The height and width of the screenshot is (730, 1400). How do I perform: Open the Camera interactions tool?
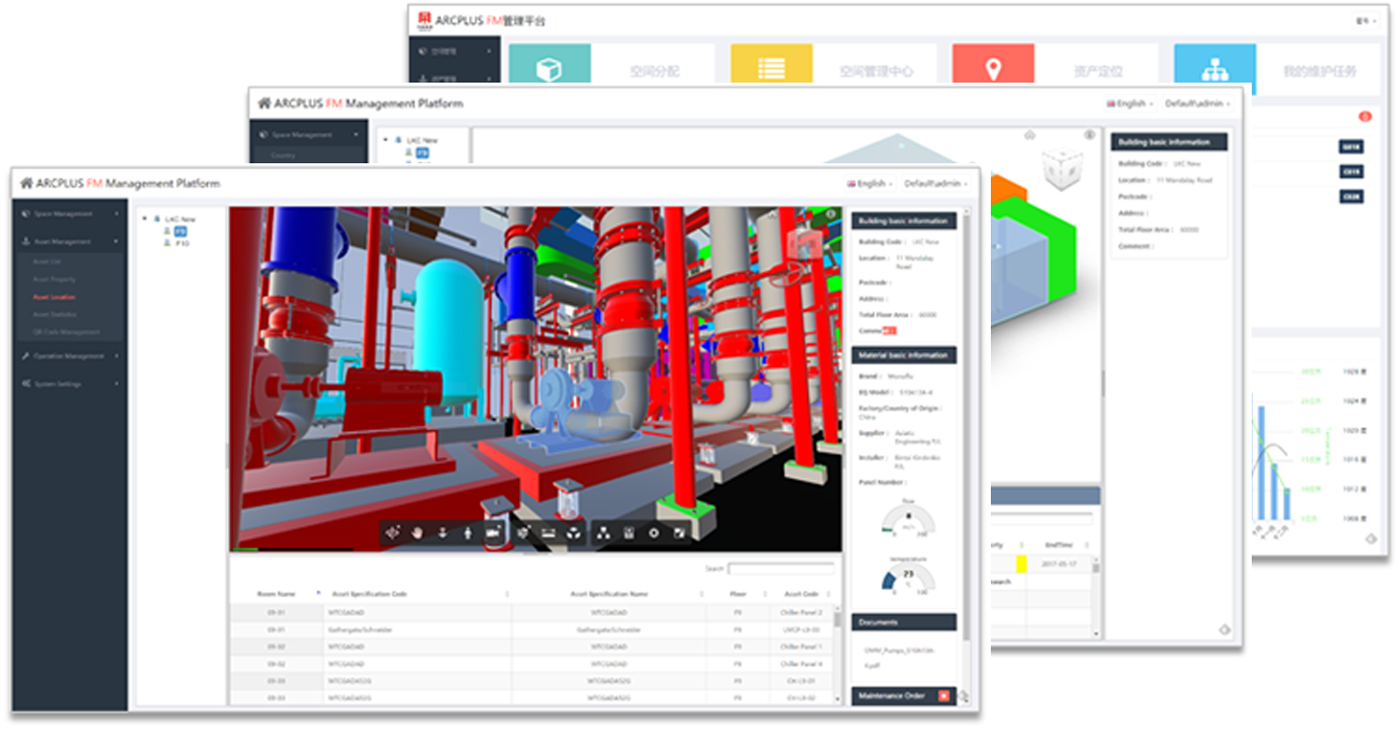(x=493, y=534)
